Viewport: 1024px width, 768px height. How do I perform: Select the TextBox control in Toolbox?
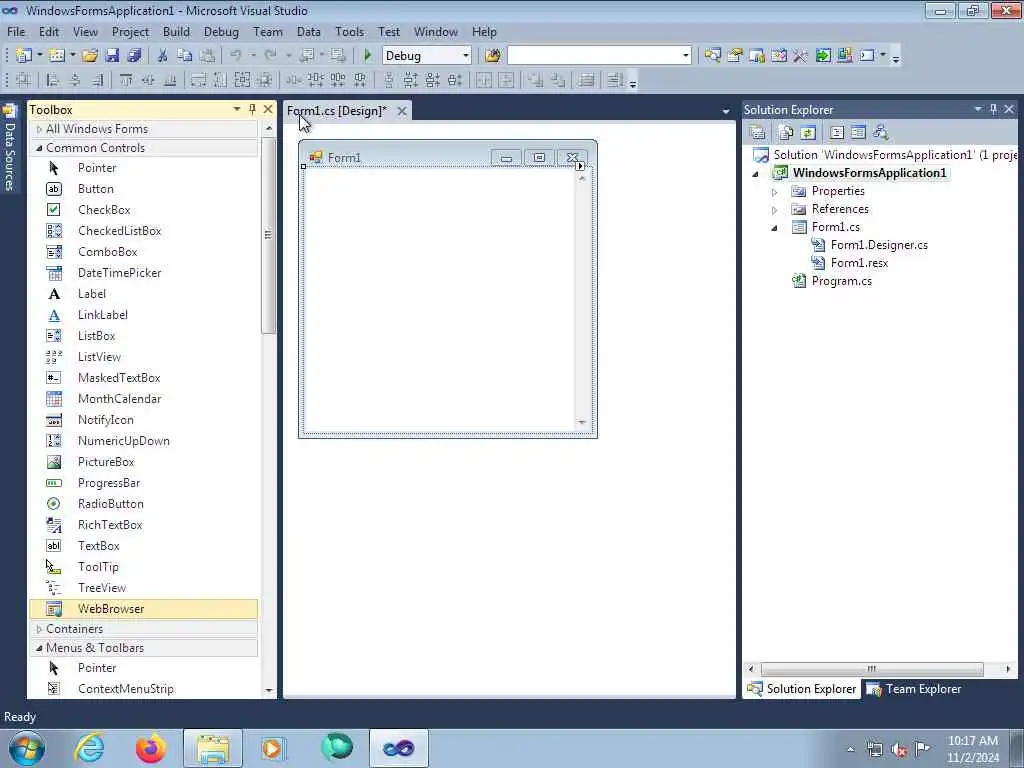[144, 546]
